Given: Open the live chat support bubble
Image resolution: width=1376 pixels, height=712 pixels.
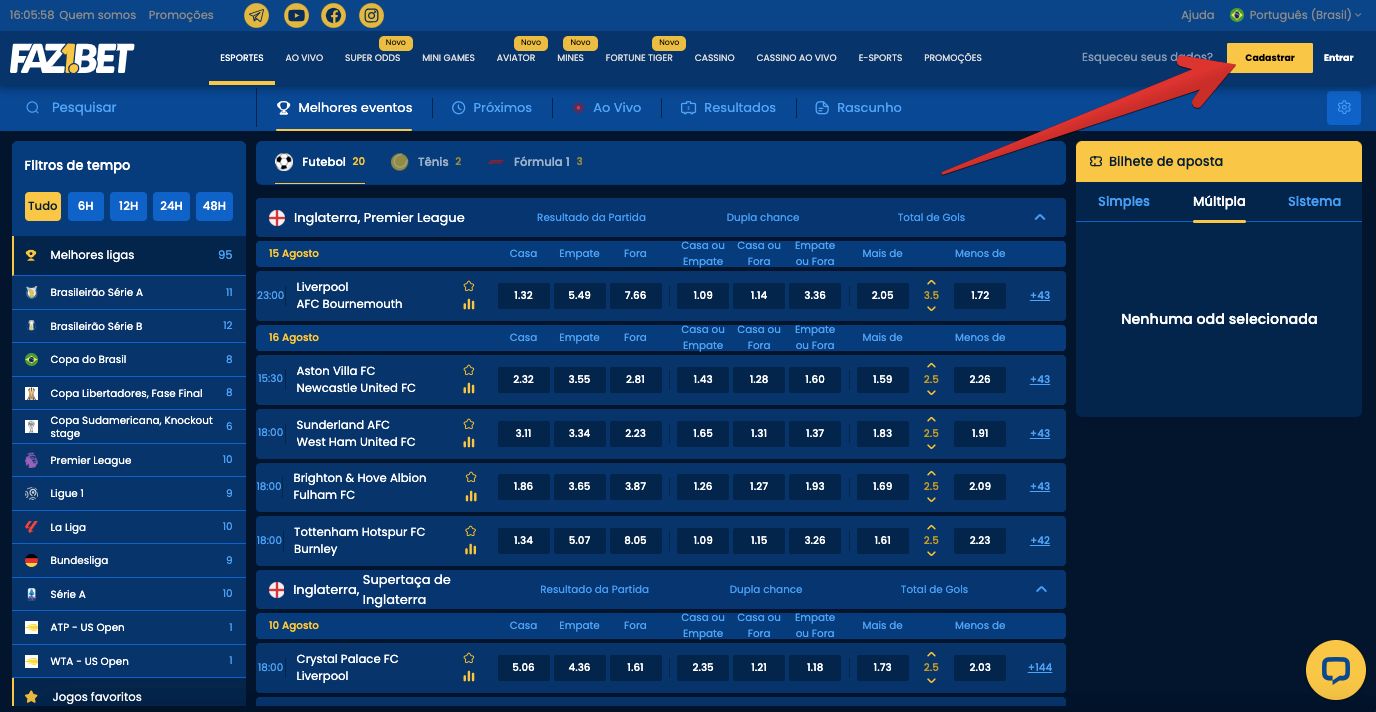Looking at the screenshot, I should click(x=1335, y=670).
